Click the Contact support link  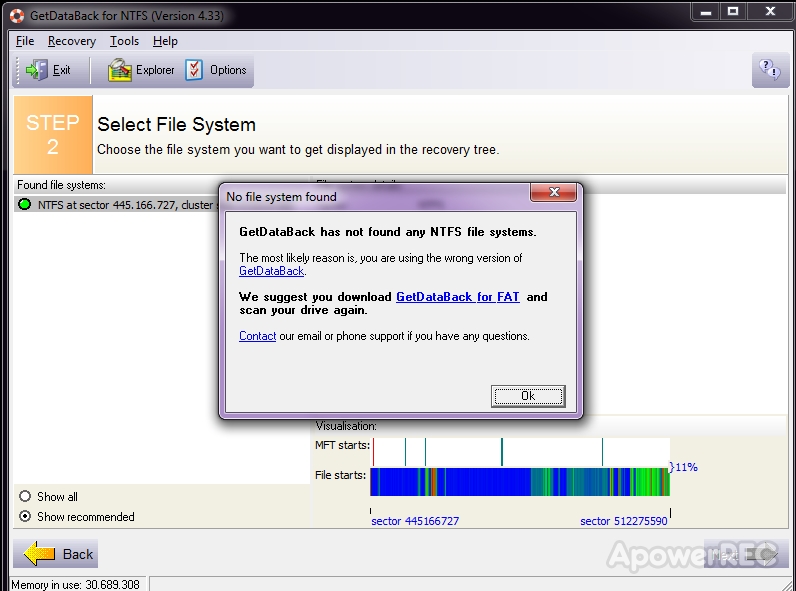(x=257, y=336)
